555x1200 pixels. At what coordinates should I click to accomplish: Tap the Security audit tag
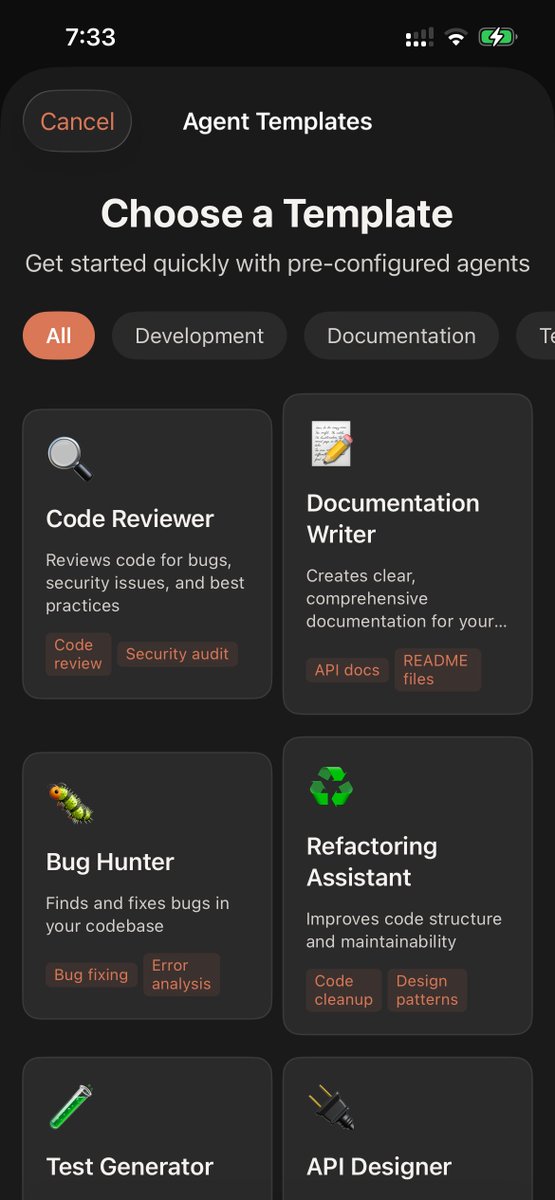(177, 654)
